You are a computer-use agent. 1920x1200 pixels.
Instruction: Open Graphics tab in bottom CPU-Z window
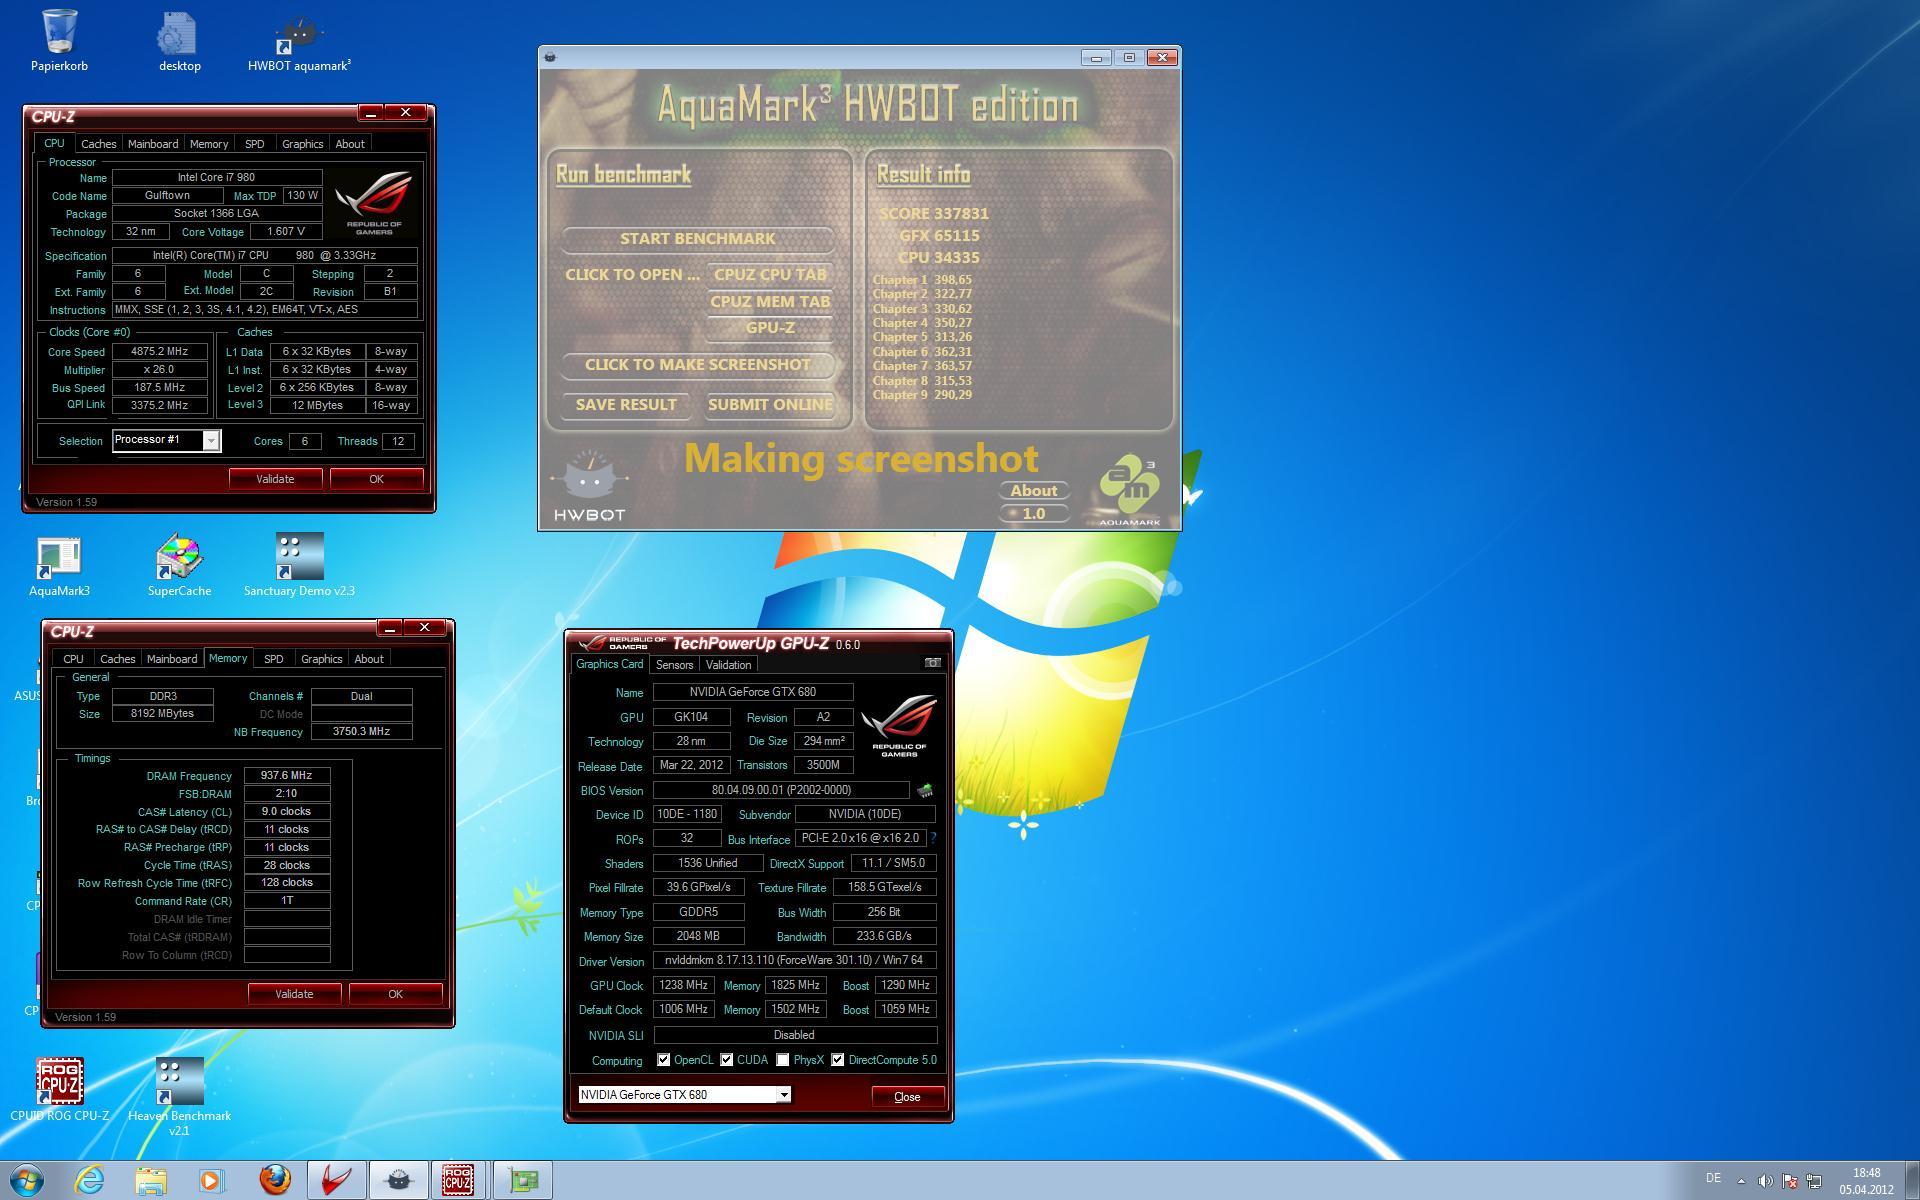(321, 659)
